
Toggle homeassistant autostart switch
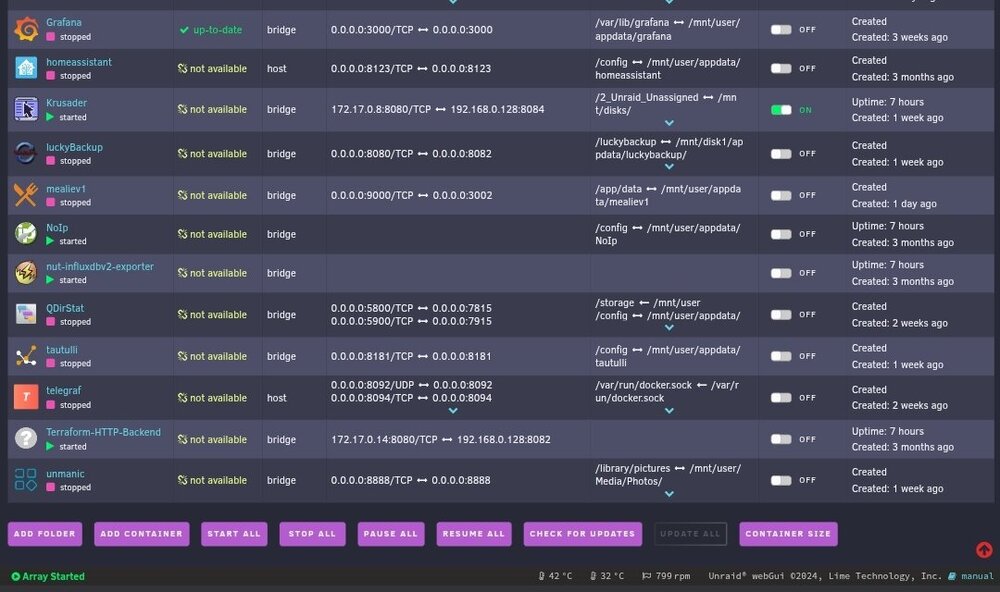781,68
